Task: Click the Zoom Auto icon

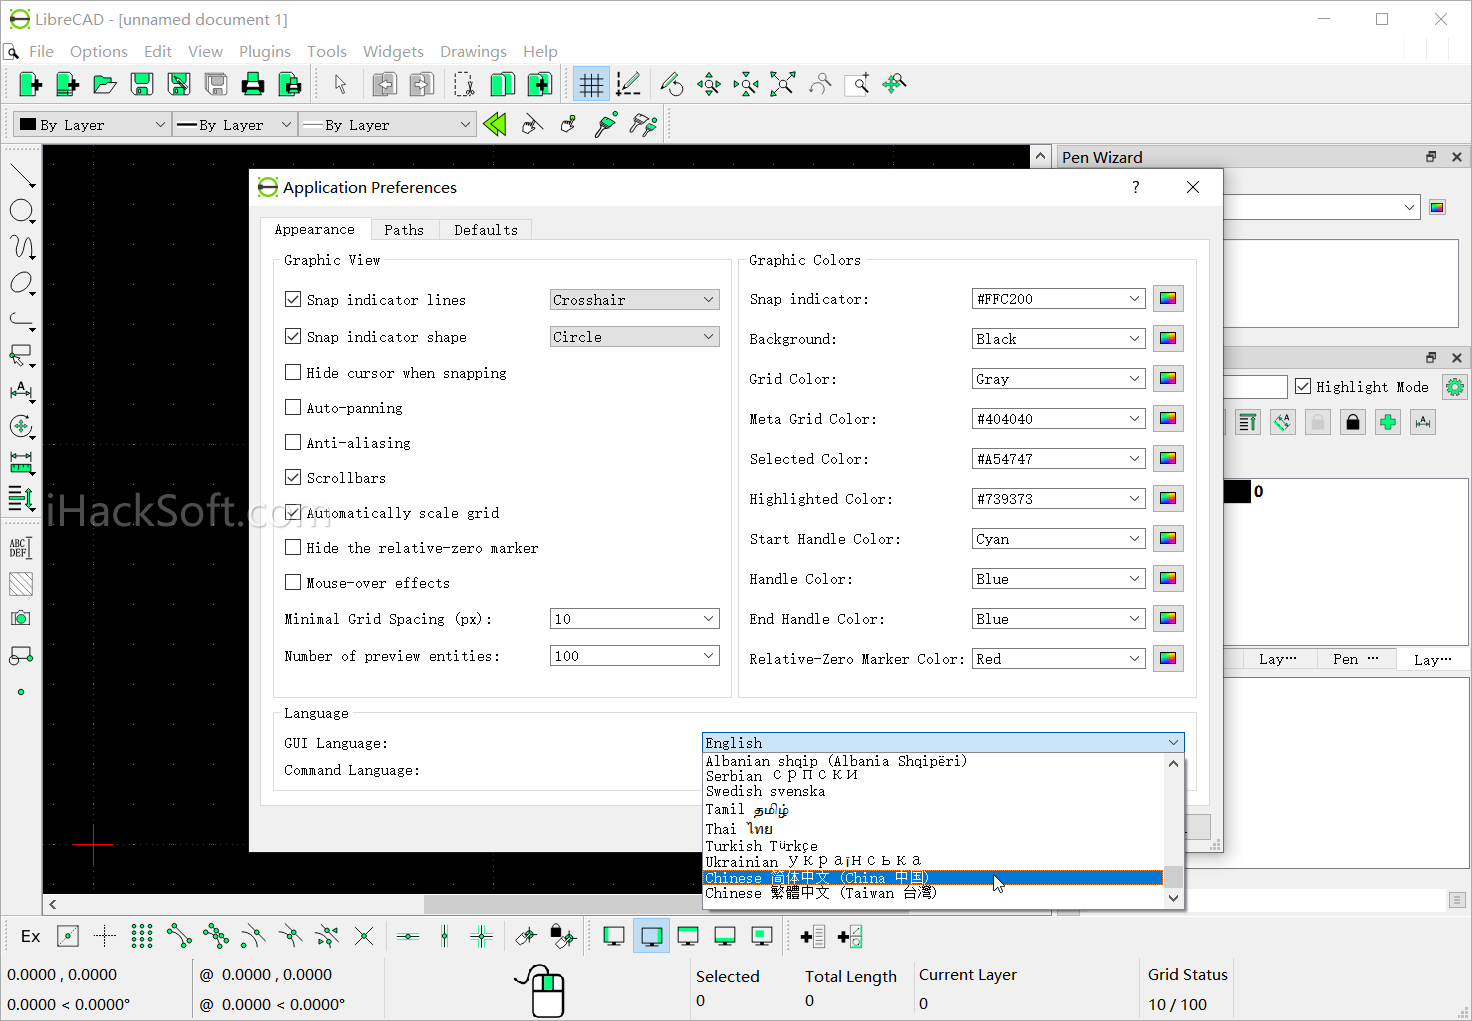Action: pos(783,84)
